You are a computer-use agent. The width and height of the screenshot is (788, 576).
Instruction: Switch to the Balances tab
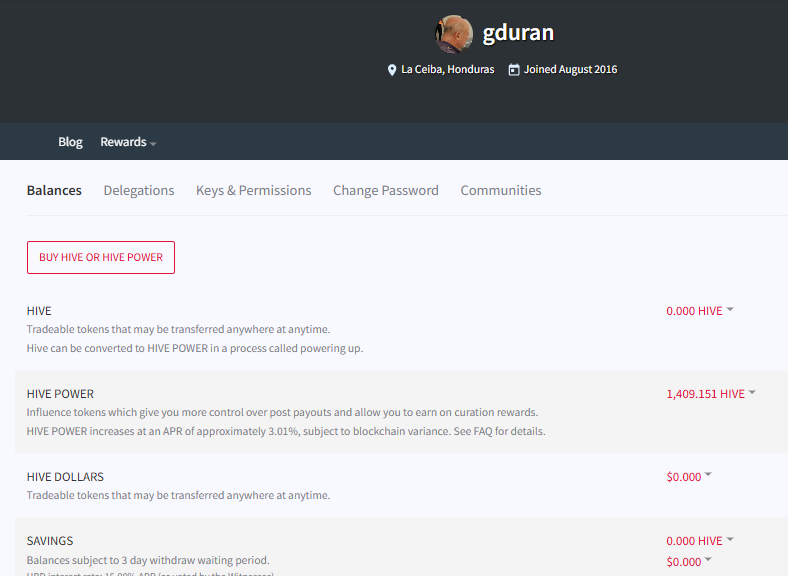click(54, 190)
